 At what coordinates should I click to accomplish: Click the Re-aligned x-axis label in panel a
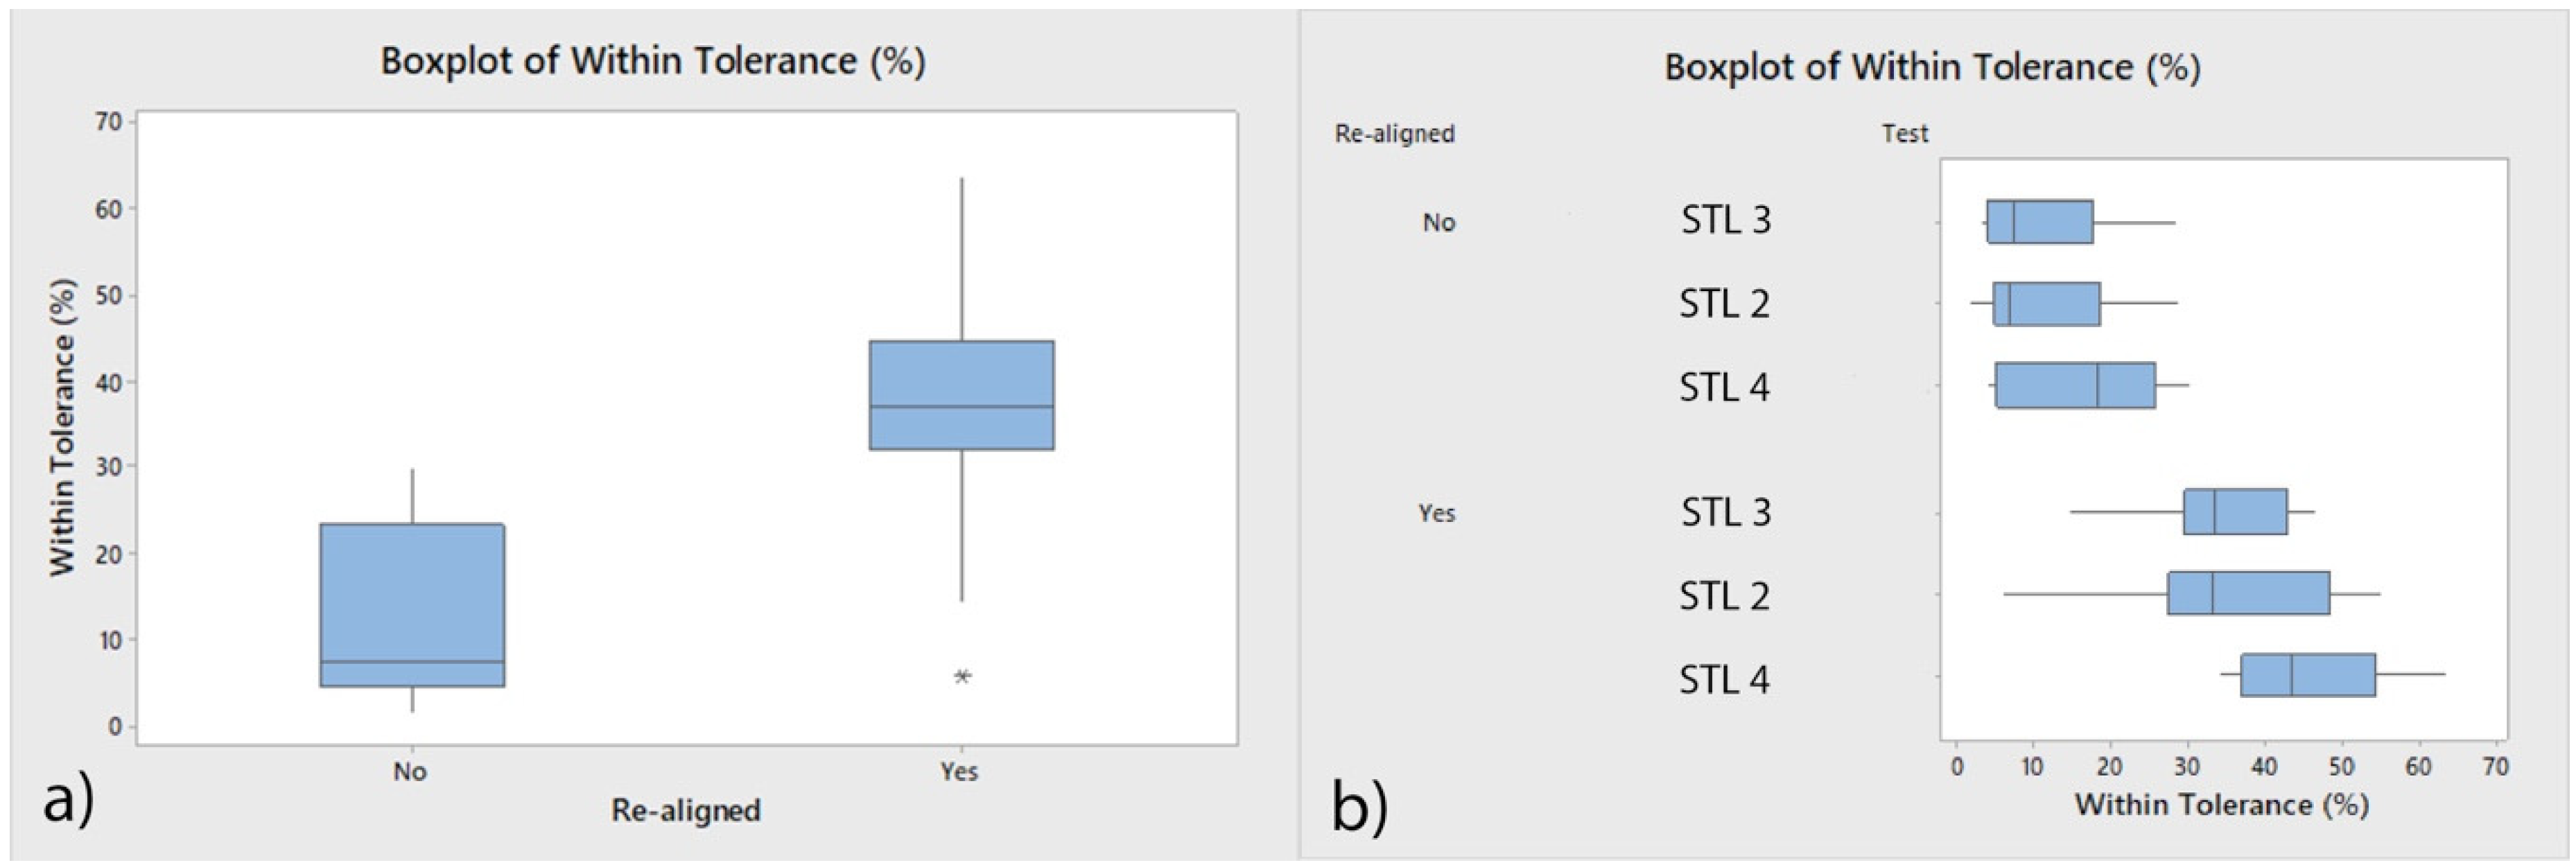point(686,810)
